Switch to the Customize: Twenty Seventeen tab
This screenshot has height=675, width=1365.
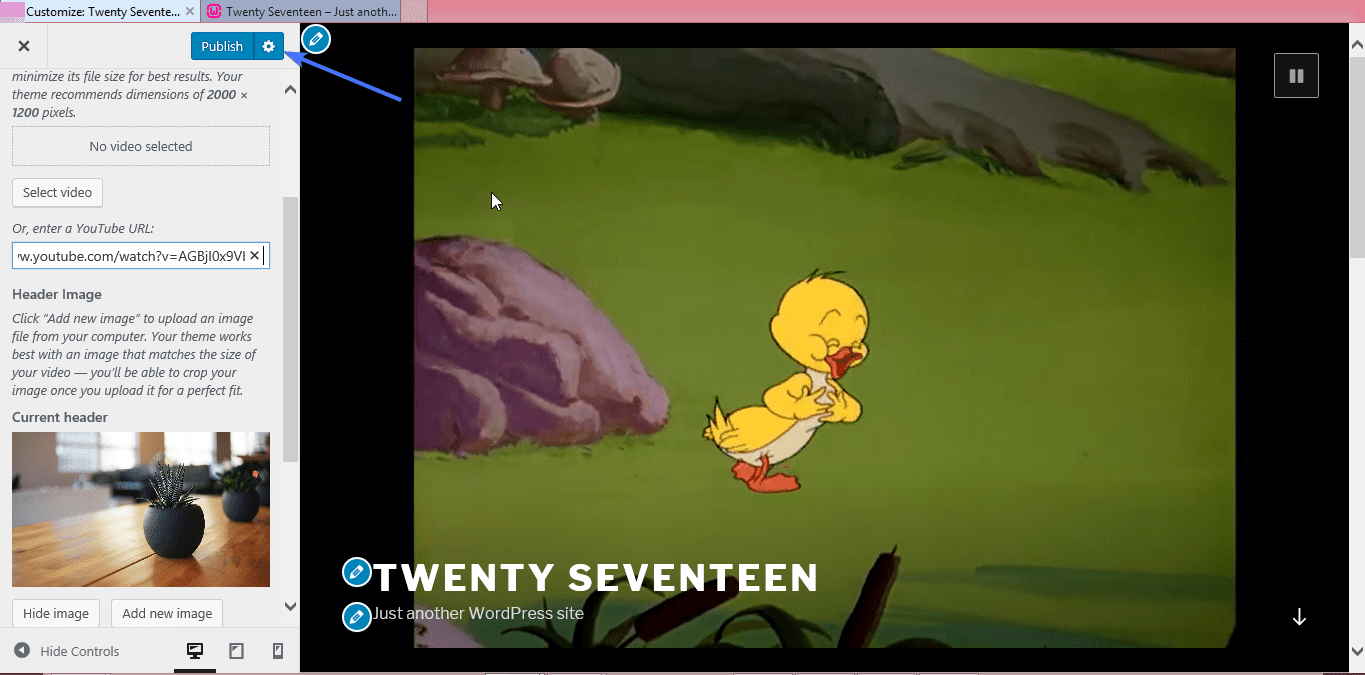point(100,12)
